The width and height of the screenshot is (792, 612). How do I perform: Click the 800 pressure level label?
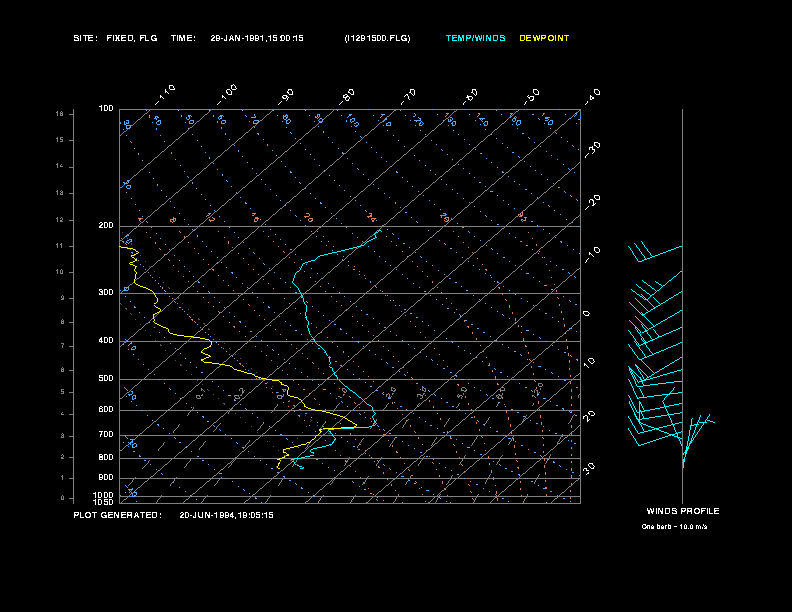click(x=106, y=457)
